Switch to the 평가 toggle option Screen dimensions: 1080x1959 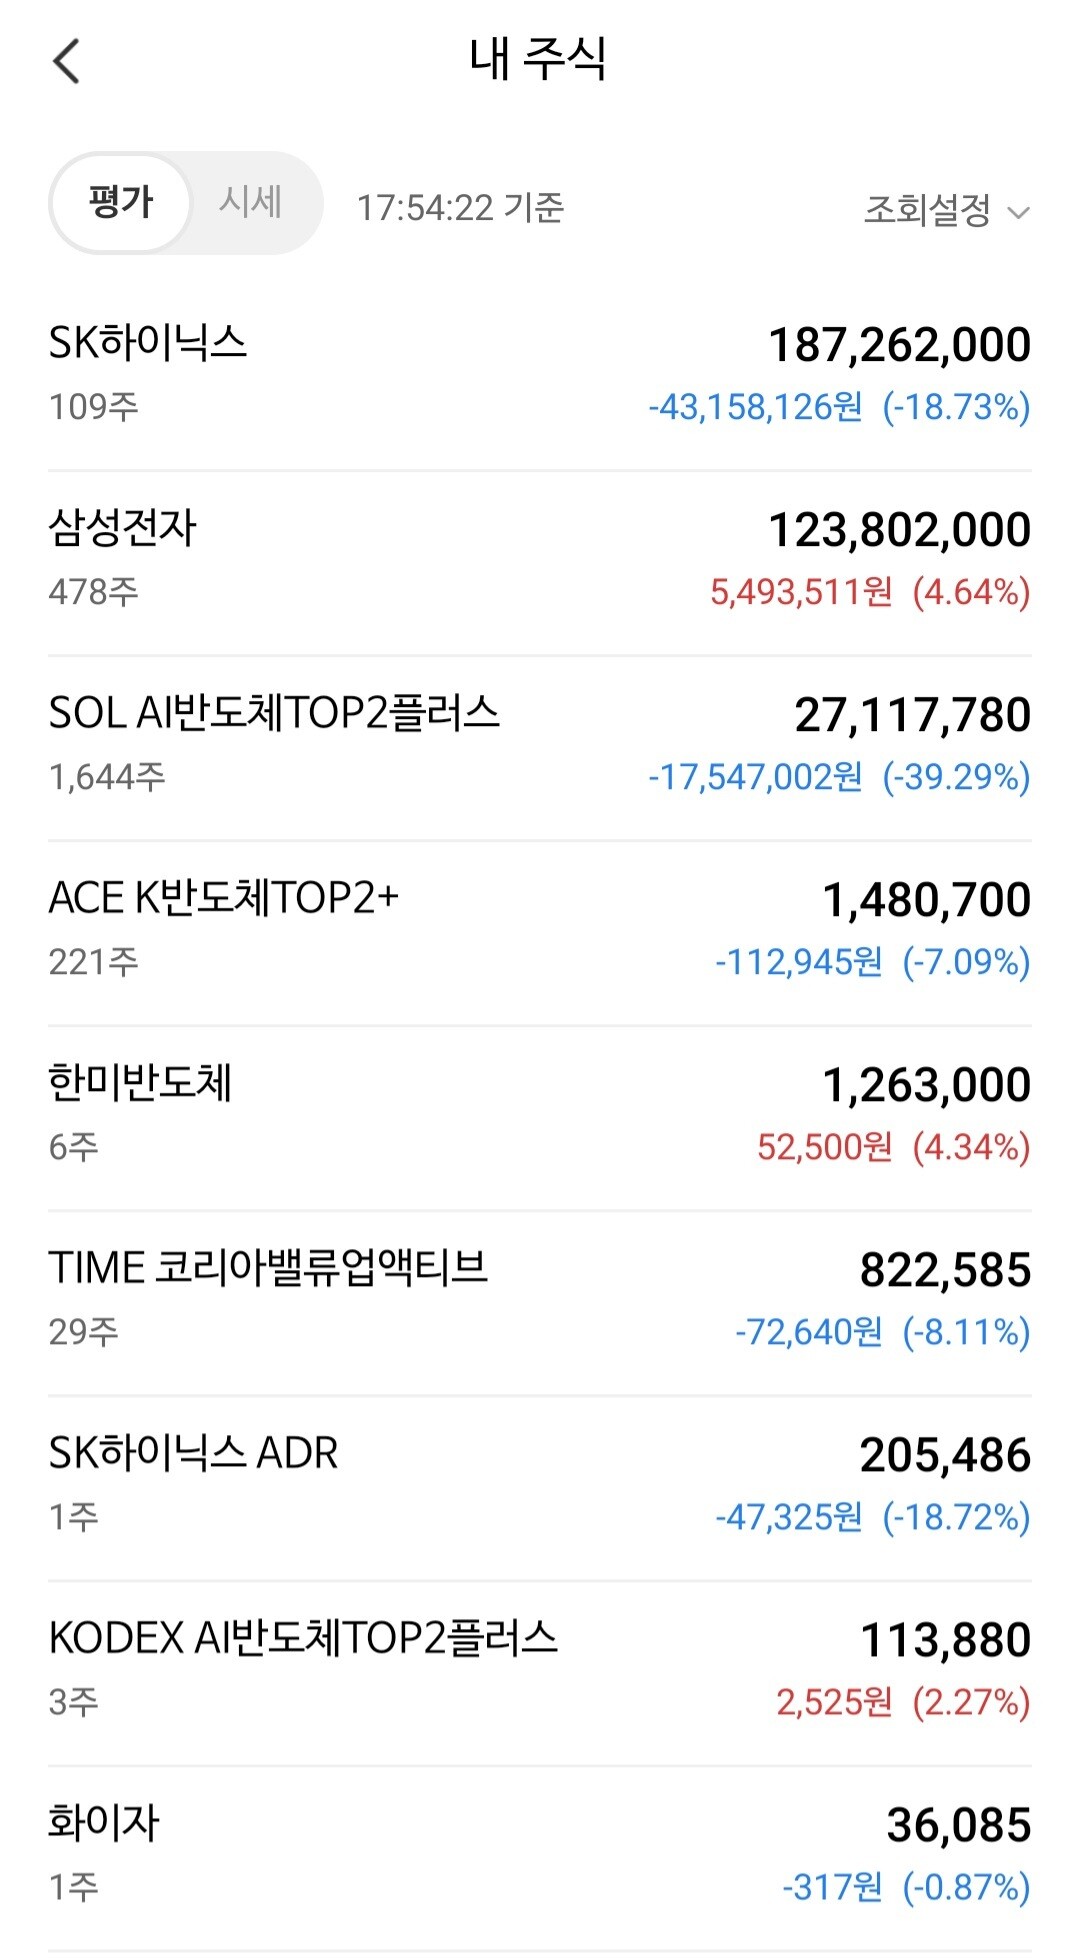pos(120,203)
